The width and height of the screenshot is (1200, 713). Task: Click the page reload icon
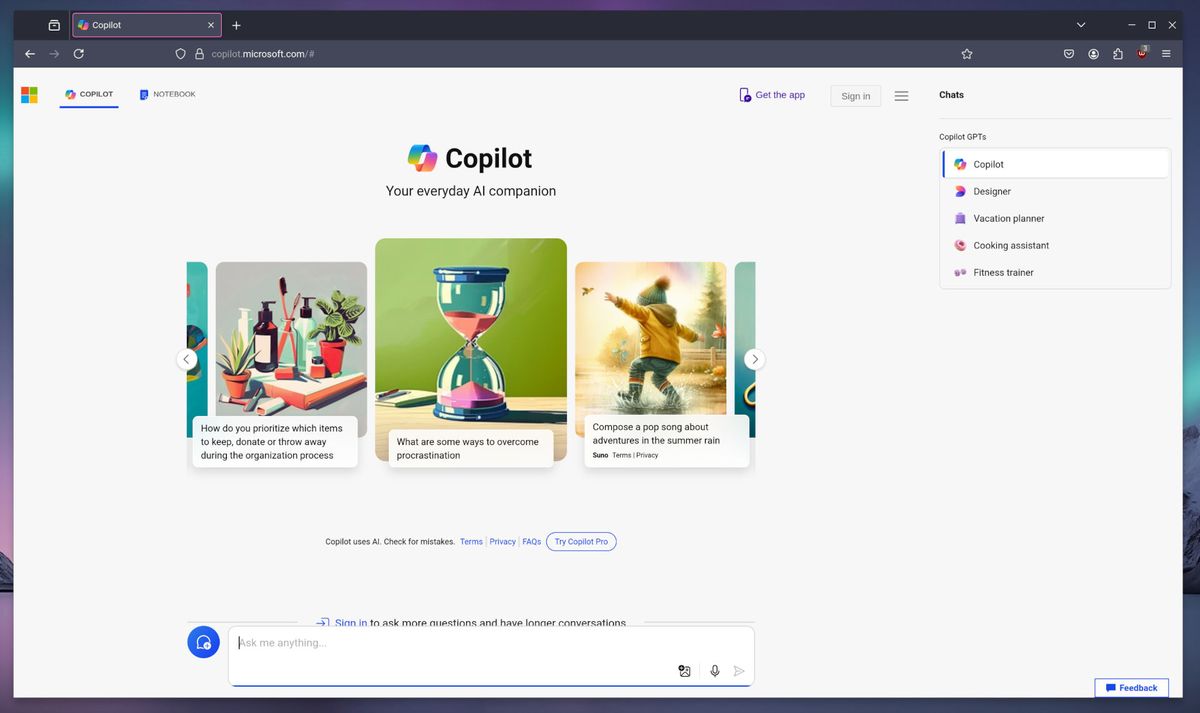pos(79,53)
